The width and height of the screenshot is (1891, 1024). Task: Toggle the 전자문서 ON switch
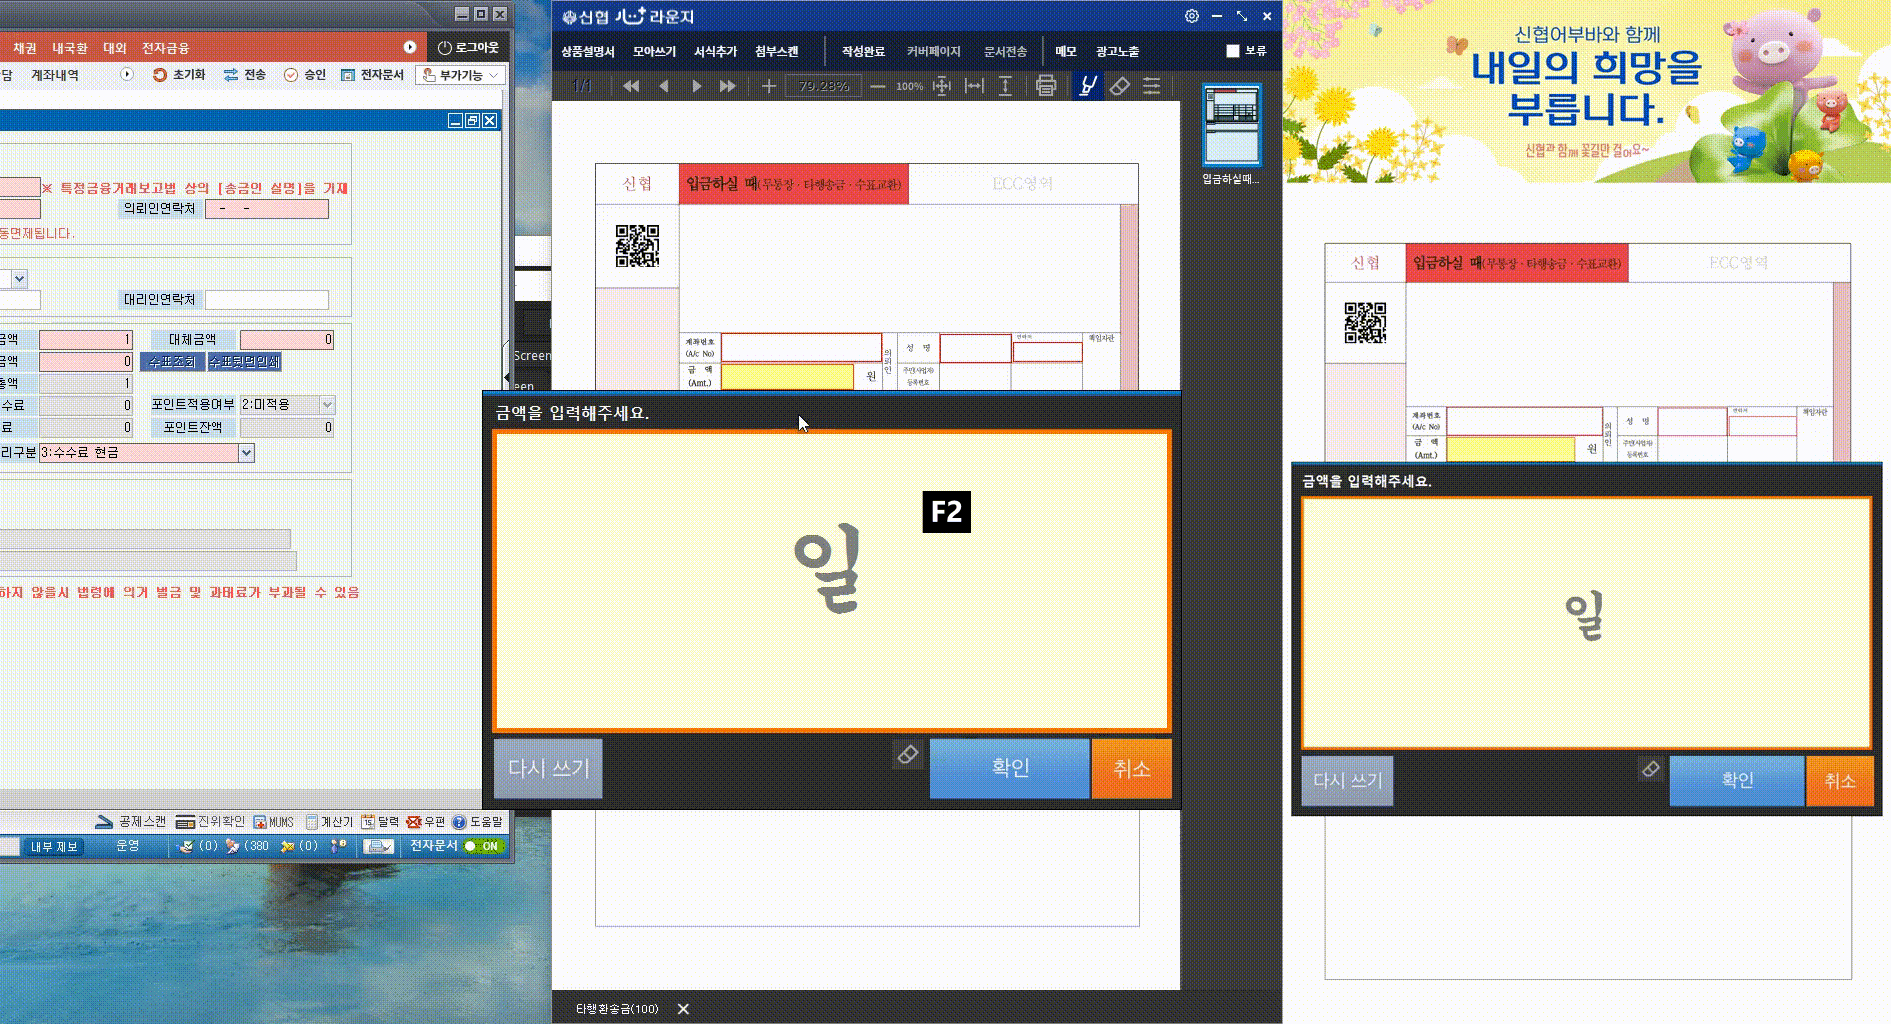coord(485,846)
